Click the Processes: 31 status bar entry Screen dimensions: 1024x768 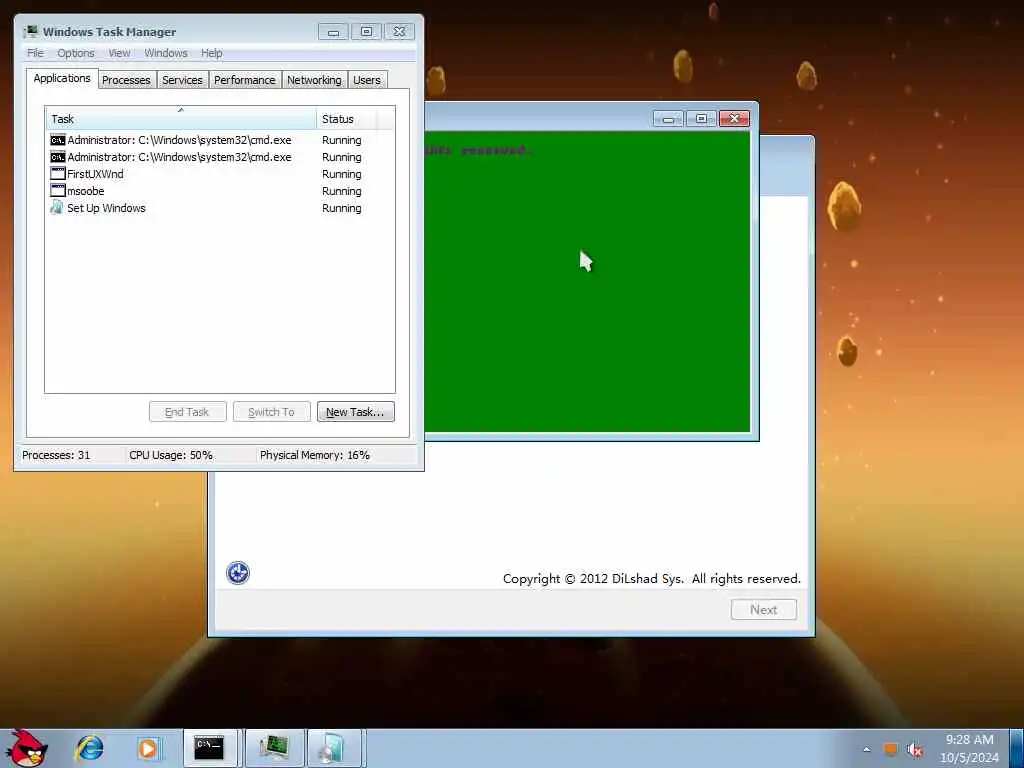[x=56, y=455]
